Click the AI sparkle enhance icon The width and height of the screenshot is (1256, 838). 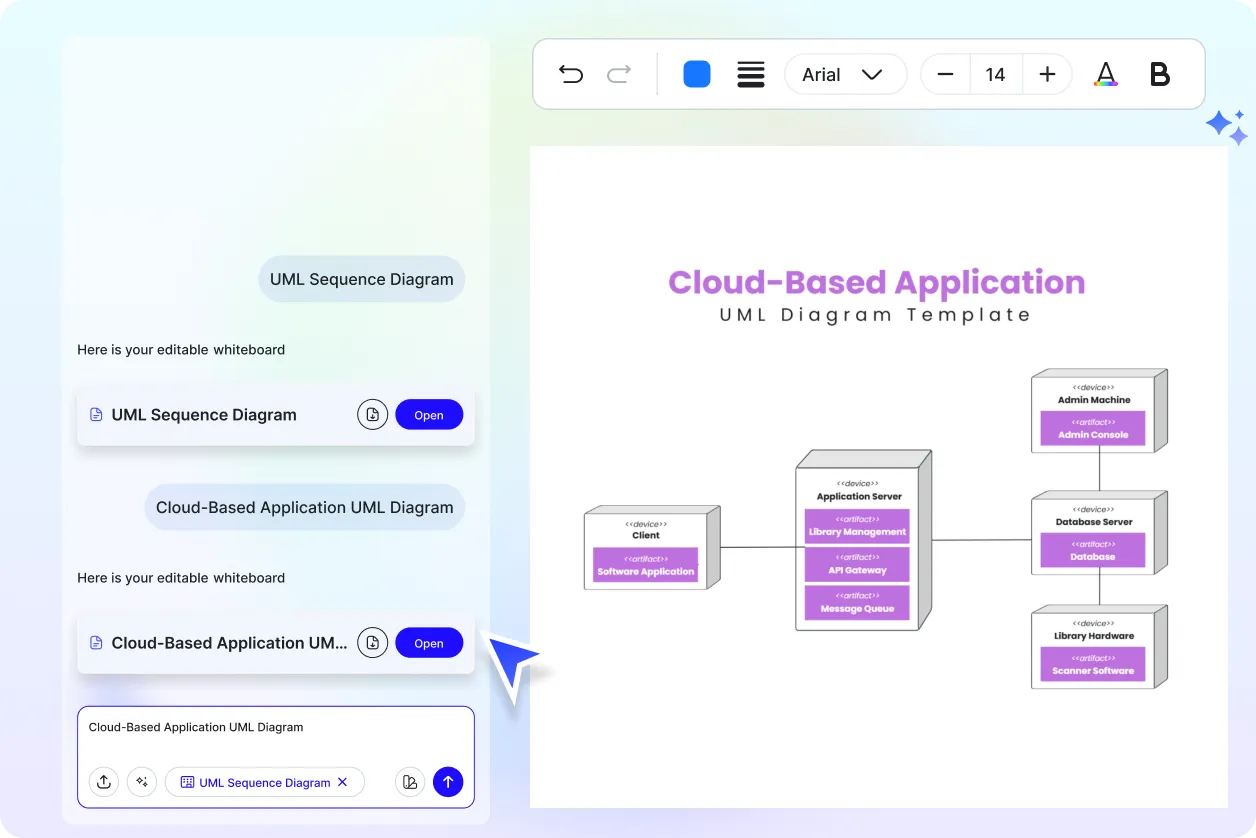[142, 782]
